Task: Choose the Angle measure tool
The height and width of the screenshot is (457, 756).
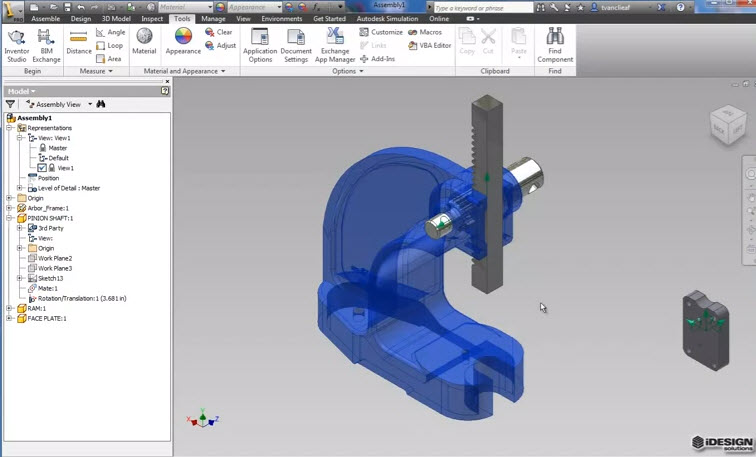Action: [111, 32]
